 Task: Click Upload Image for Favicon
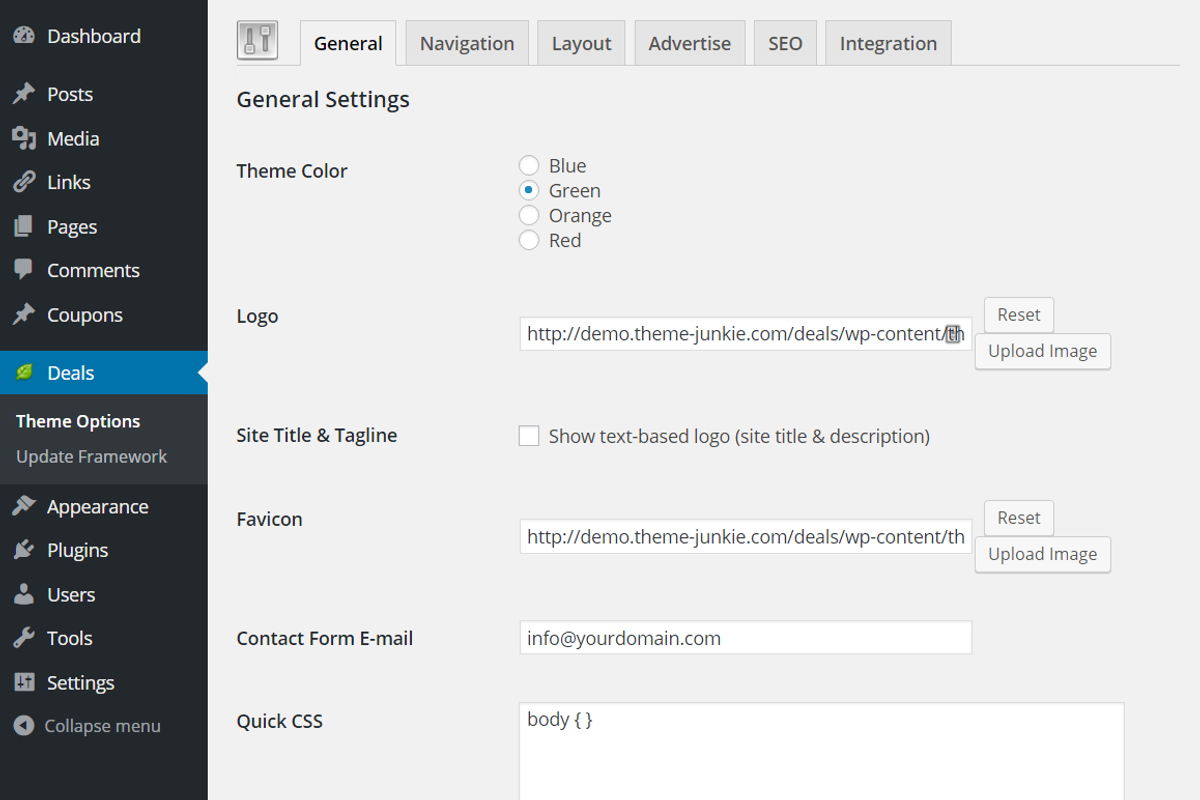click(x=1043, y=554)
